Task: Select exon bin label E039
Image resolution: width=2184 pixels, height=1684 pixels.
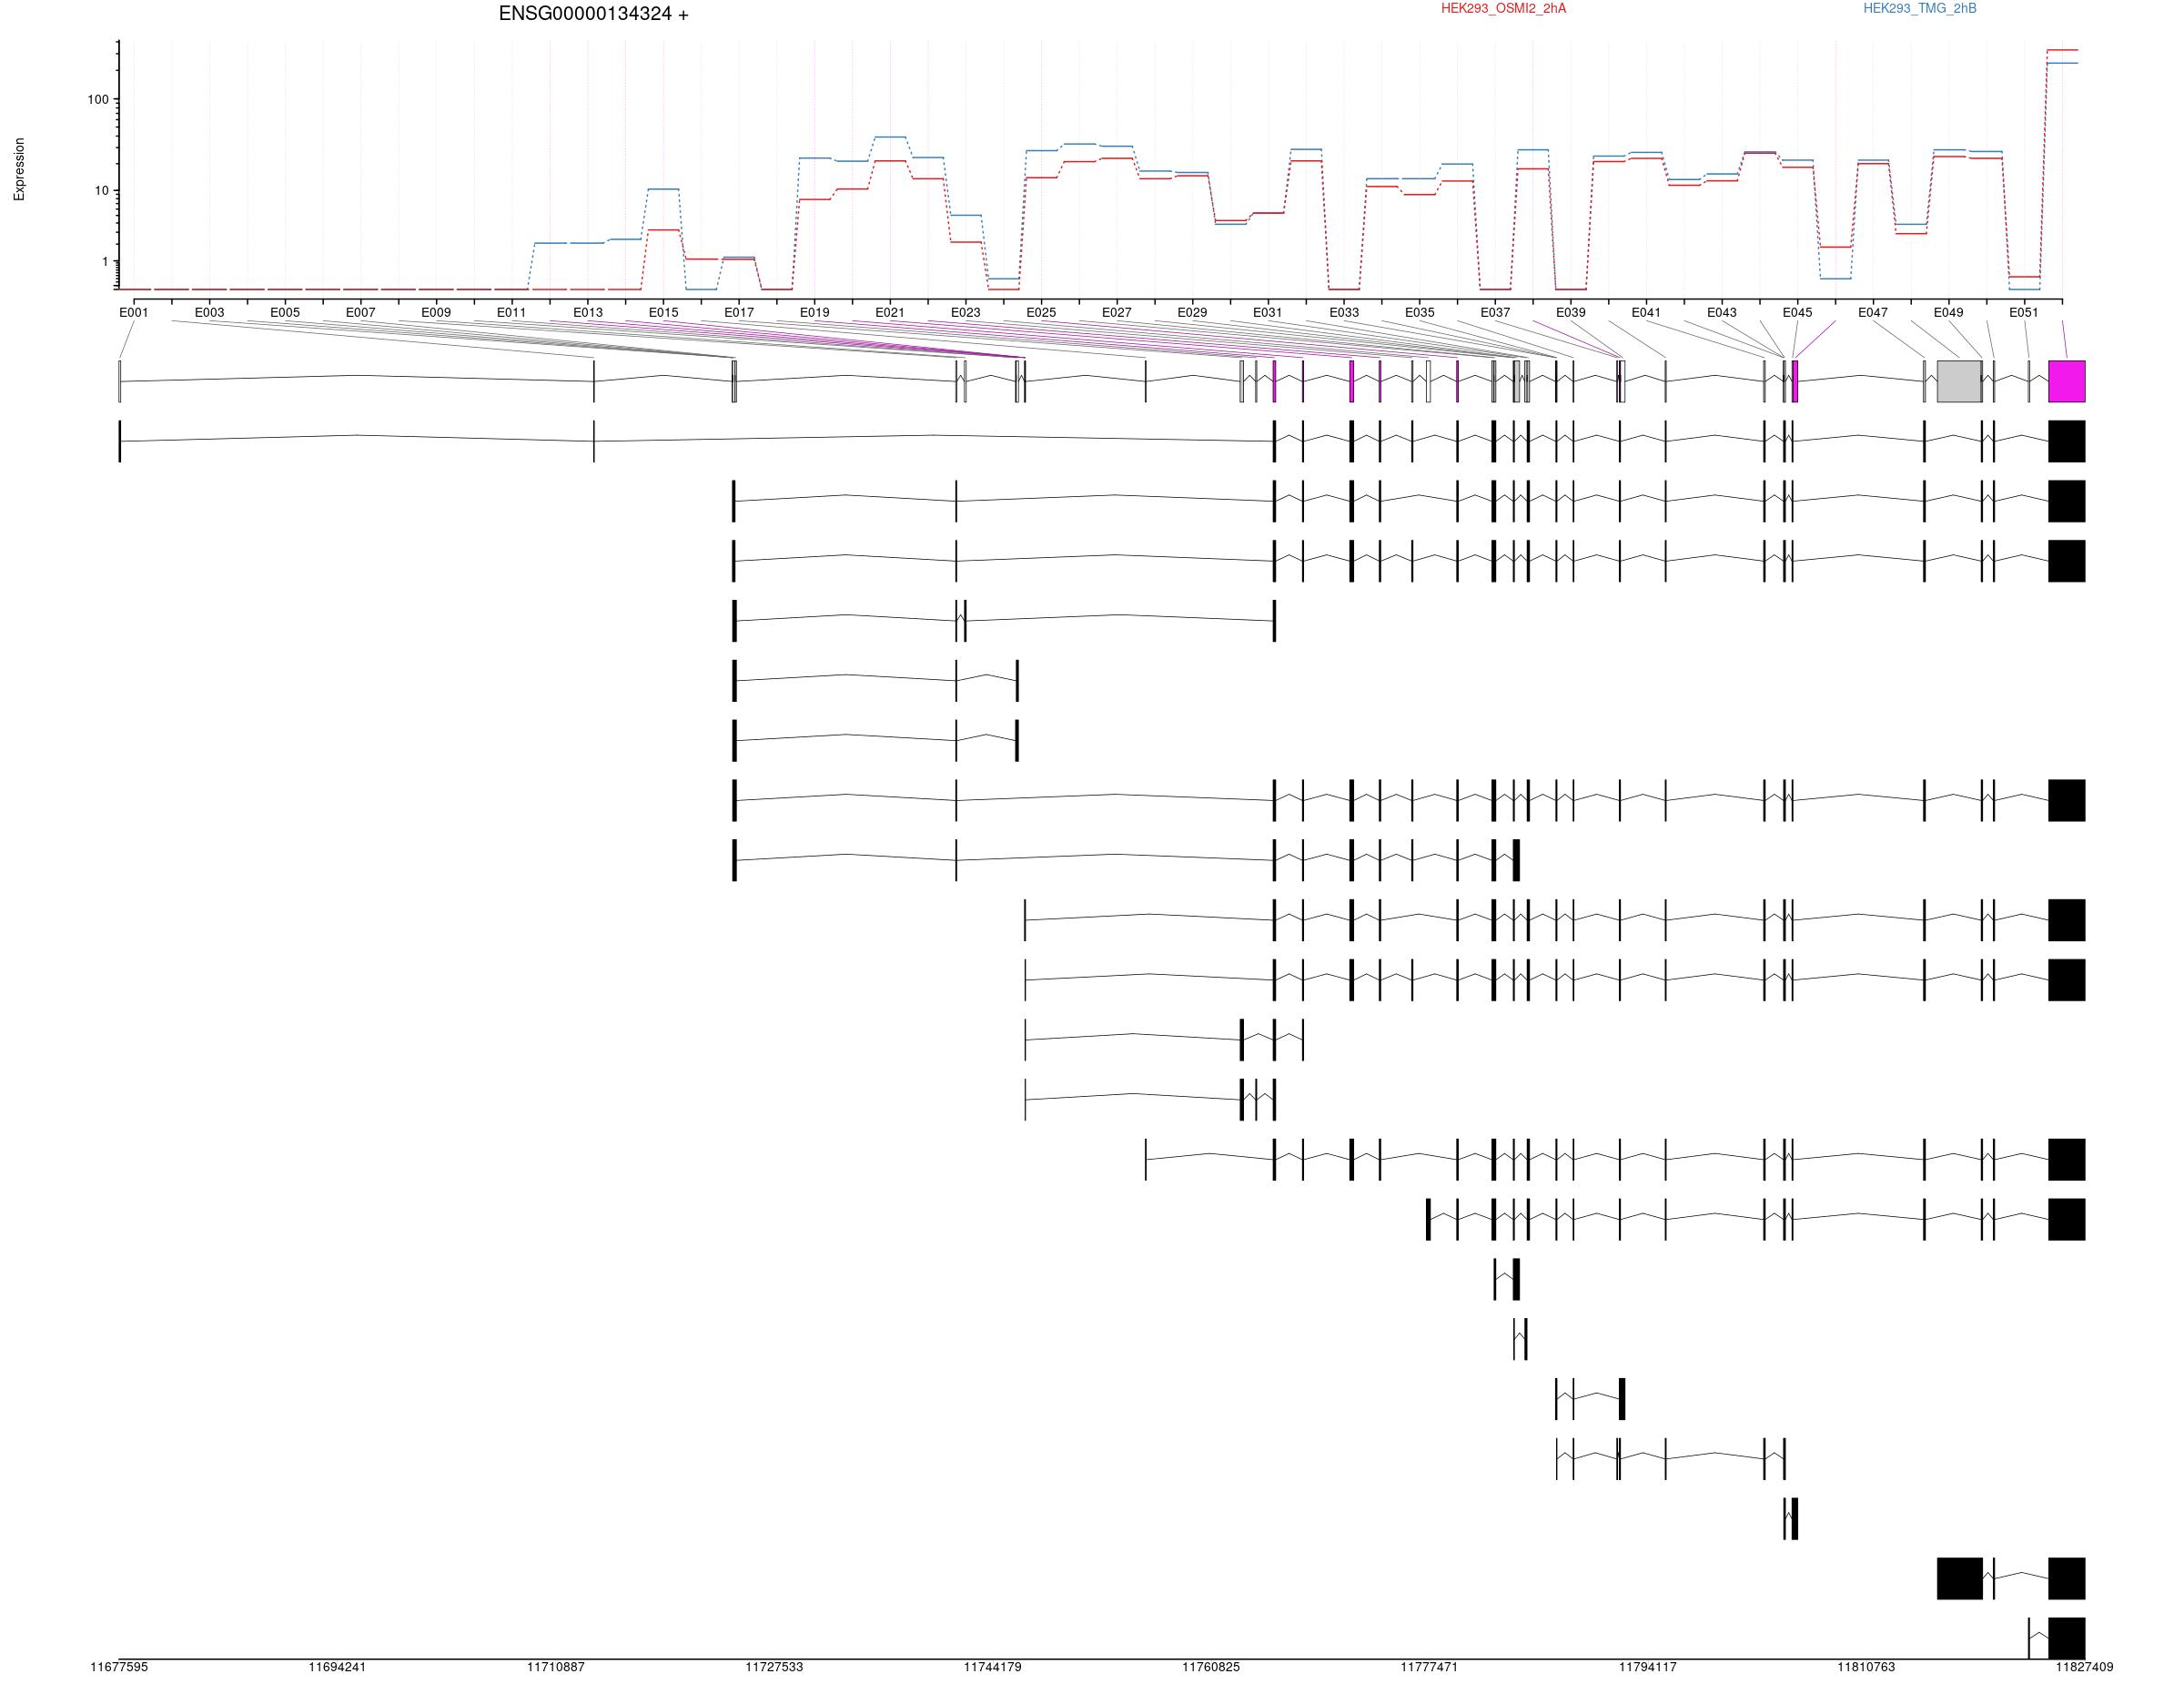Action: [x=1570, y=312]
